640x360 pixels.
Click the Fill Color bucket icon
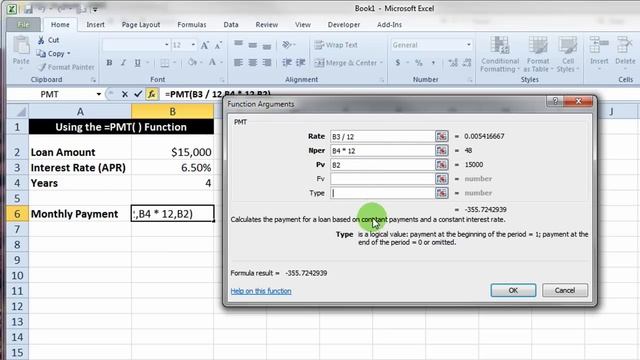tap(193, 62)
